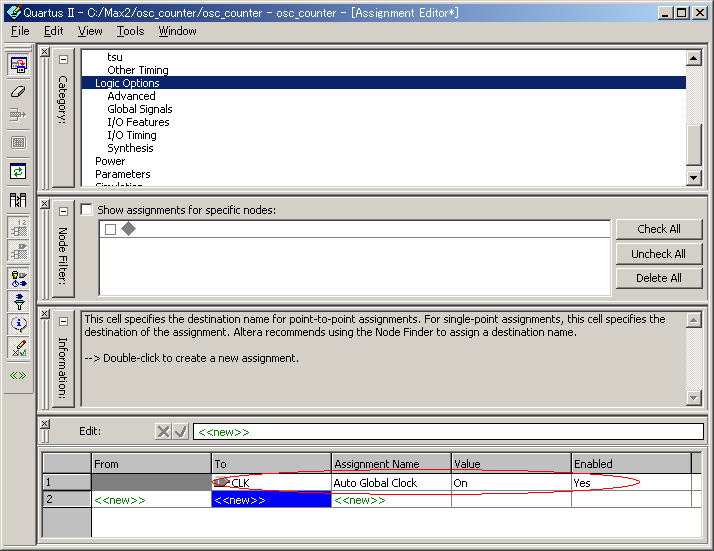Check the empty node row checkbox
The width and height of the screenshot is (714, 551).
(110, 229)
